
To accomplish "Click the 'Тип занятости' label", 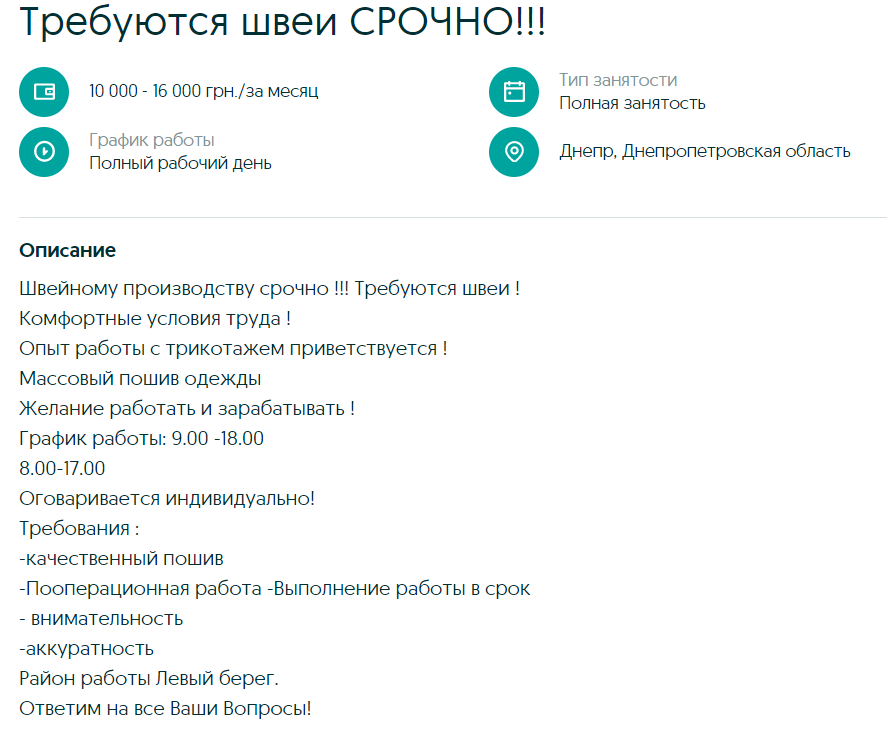I will [x=617, y=80].
